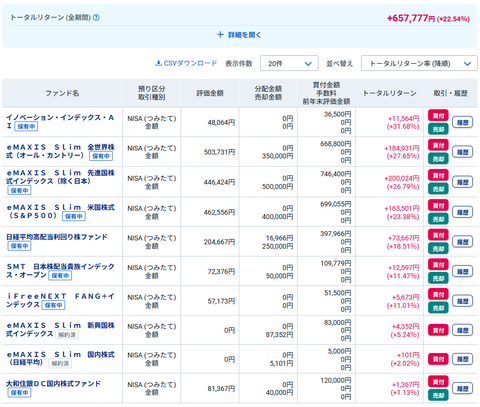Viewport: 480px width, 407px height.
Task: Open the 並べ替え トータルリターン率 dropdown
Action: pos(419,63)
